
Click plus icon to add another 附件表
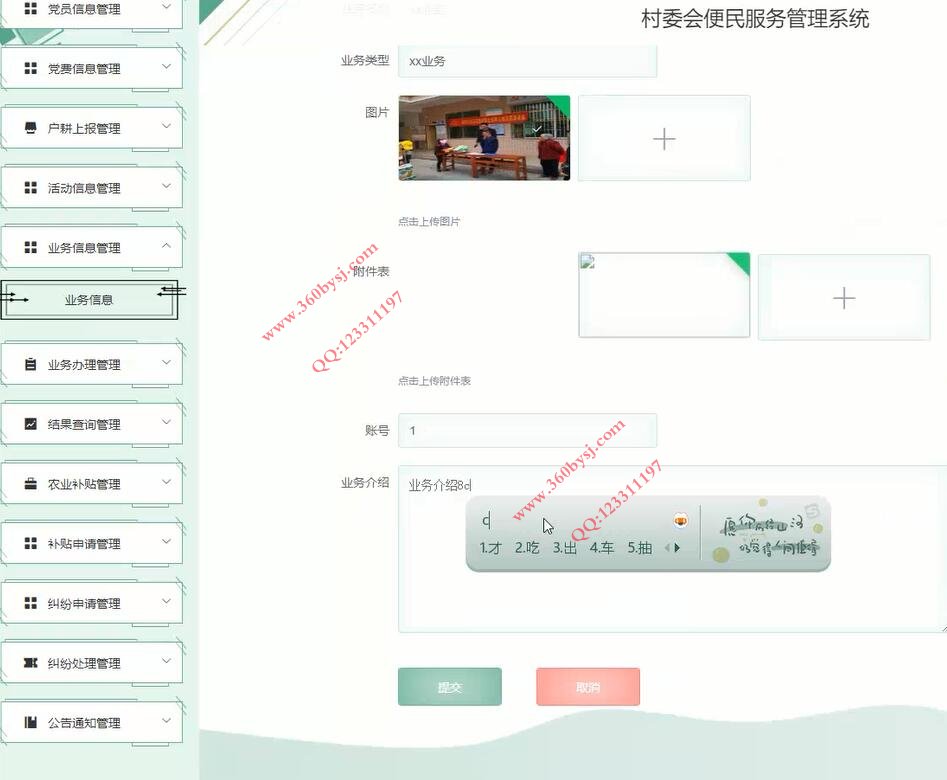(x=844, y=298)
